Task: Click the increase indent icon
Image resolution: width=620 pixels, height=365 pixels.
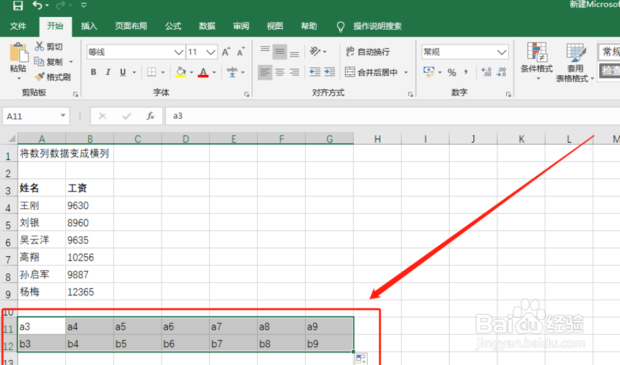Action: coord(329,72)
